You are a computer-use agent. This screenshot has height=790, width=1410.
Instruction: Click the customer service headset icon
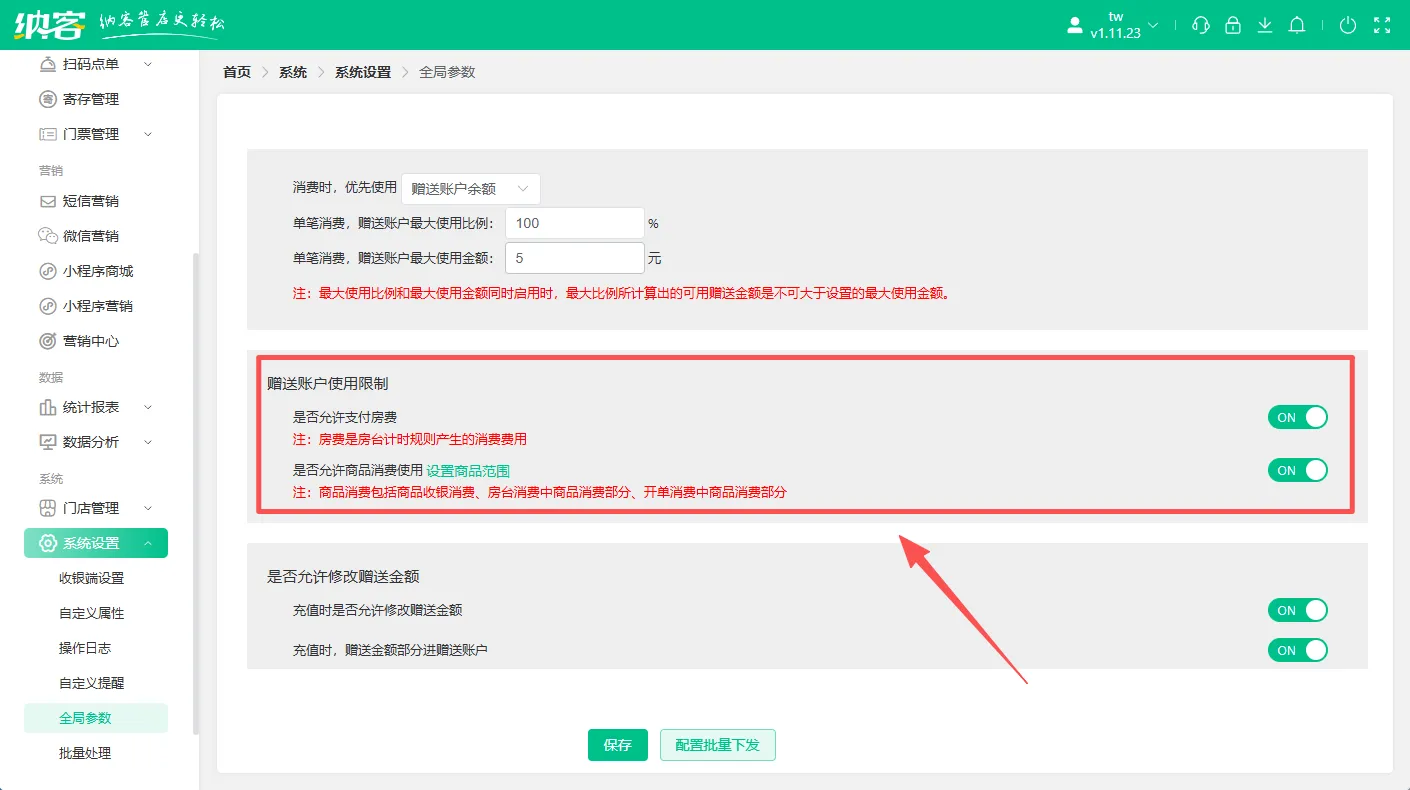[1201, 25]
